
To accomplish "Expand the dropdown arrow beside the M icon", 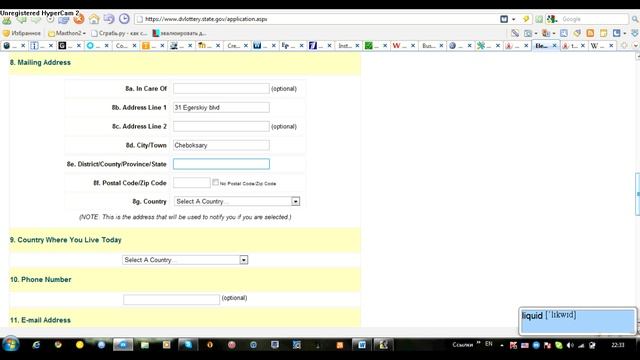I will (x=513, y=19).
